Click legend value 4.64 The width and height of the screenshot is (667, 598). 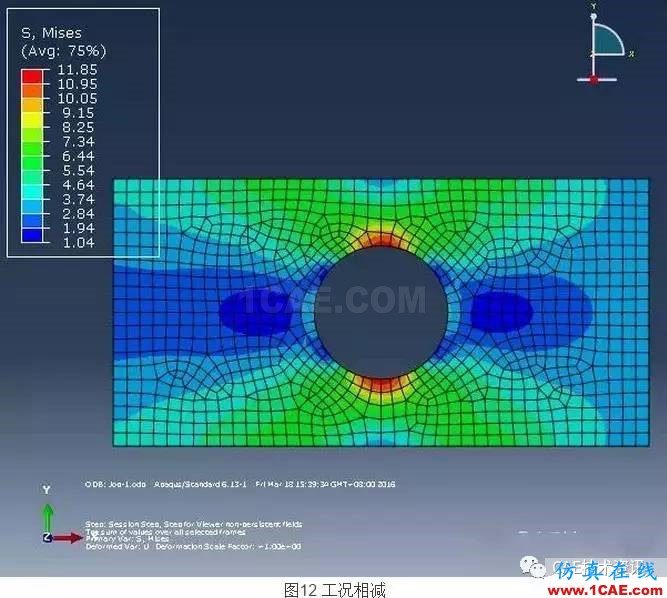point(78,185)
